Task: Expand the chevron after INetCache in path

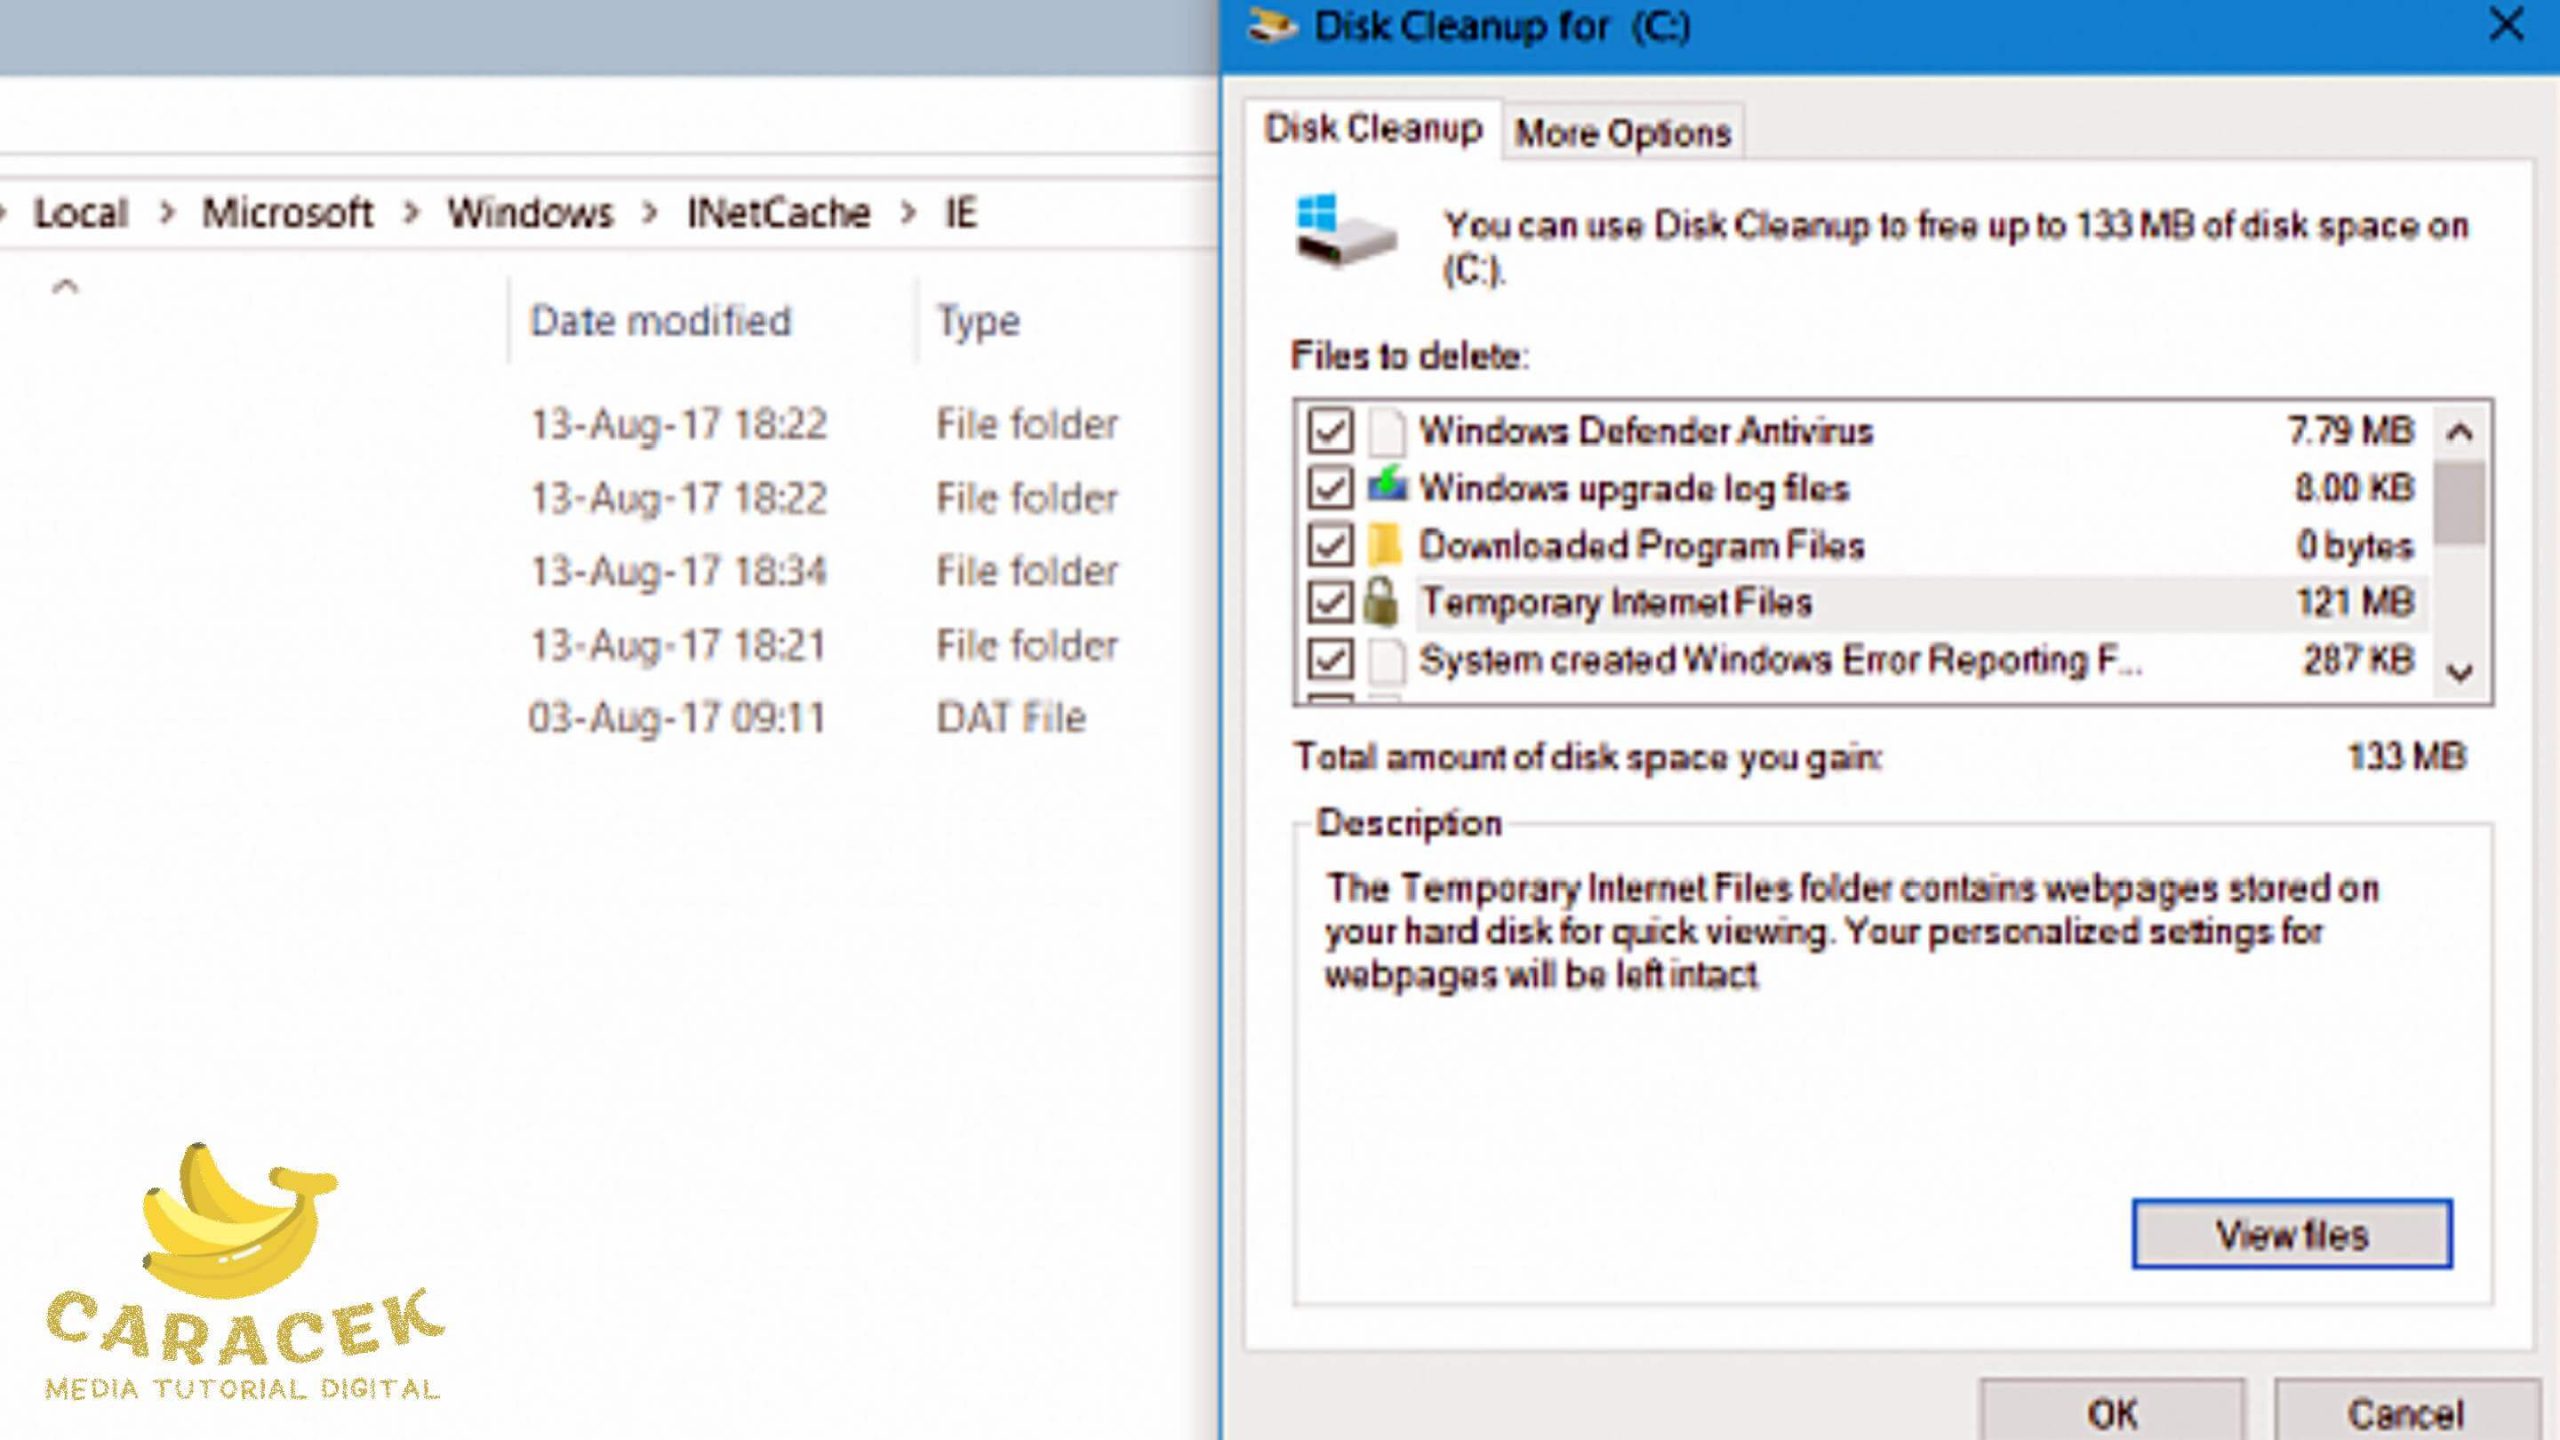Action: 908,213
